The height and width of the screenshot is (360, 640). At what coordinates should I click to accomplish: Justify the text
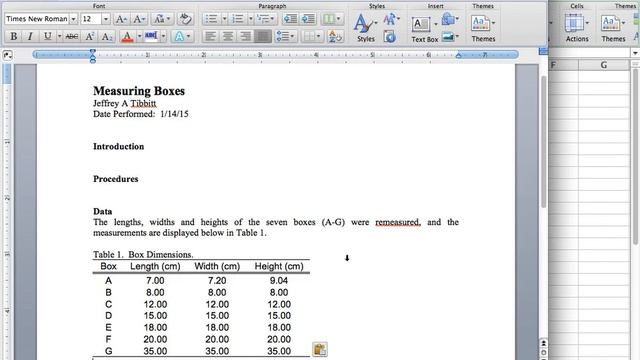(262, 37)
